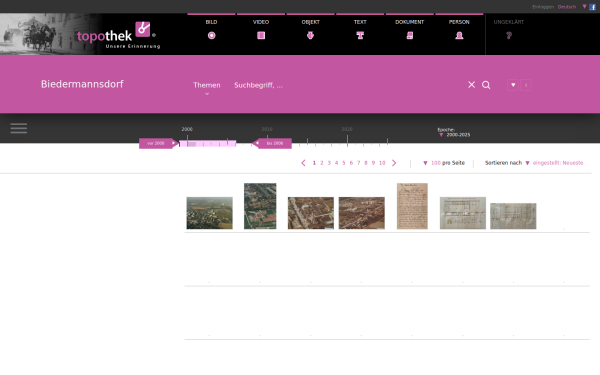
Task: Go to previous results page arrow
Action: tap(303, 163)
